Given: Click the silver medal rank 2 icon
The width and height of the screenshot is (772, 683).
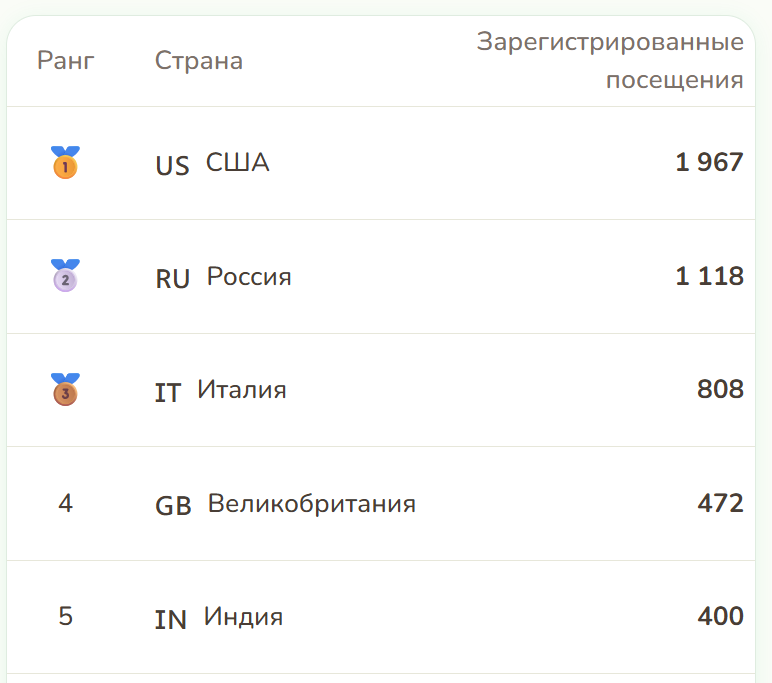Looking at the screenshot, I should pyautogui.click(x=65, y=276).
